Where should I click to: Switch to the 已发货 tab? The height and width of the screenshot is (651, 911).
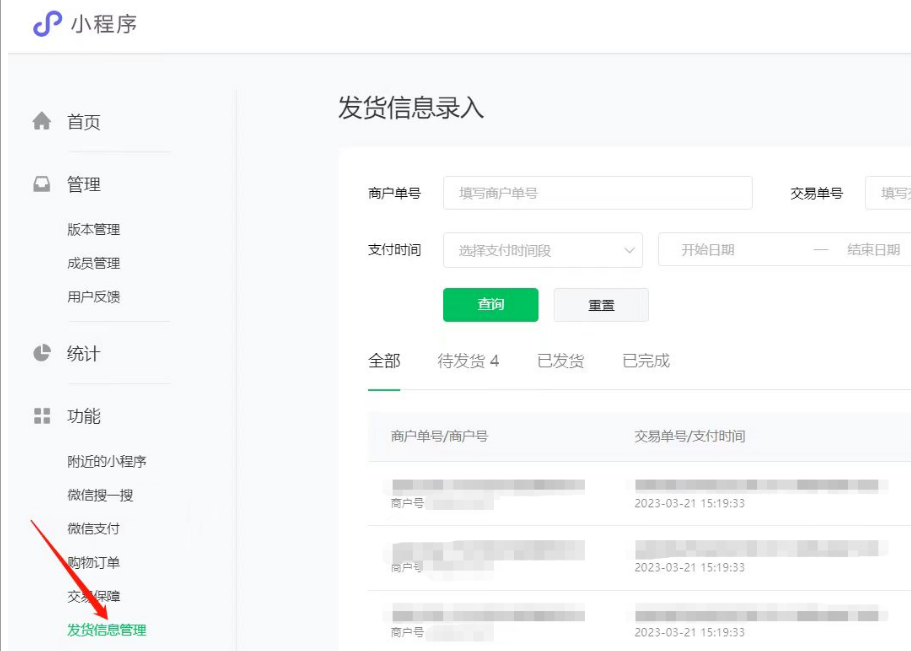click(x=560, y=361)
